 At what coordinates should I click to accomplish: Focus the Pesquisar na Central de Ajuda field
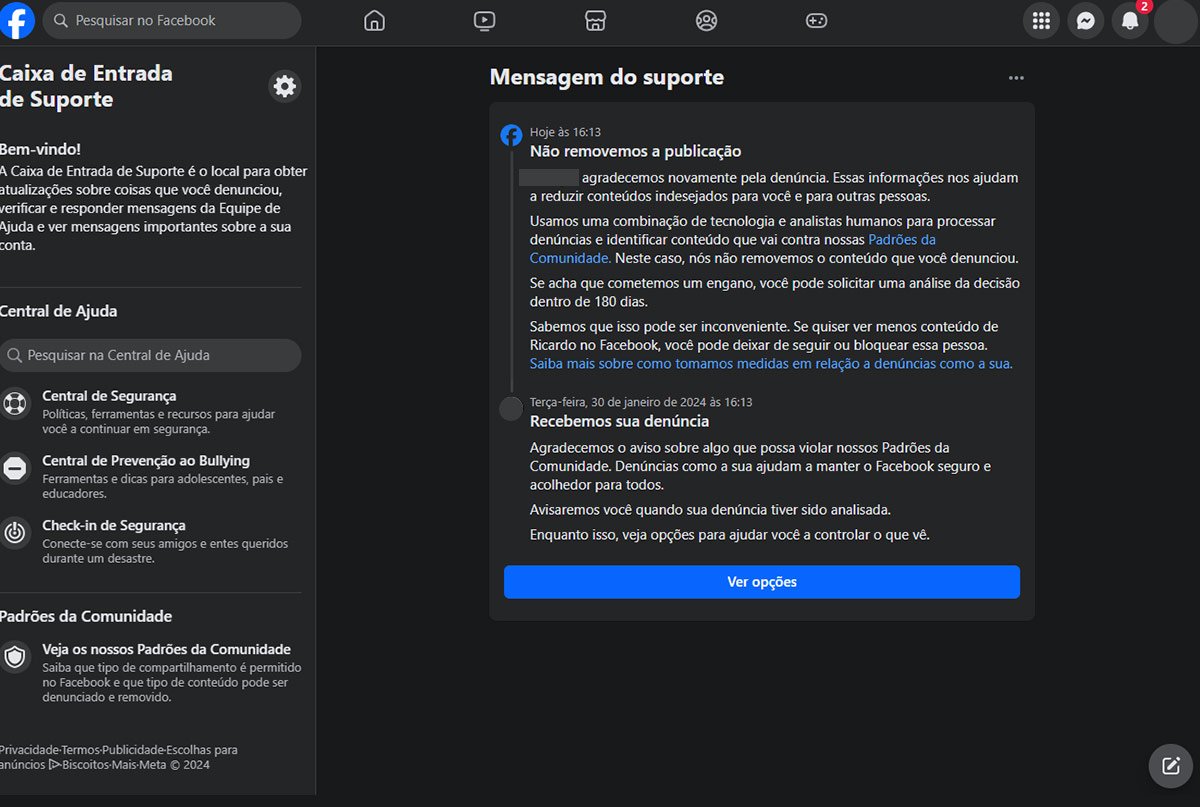pos(150,355)
